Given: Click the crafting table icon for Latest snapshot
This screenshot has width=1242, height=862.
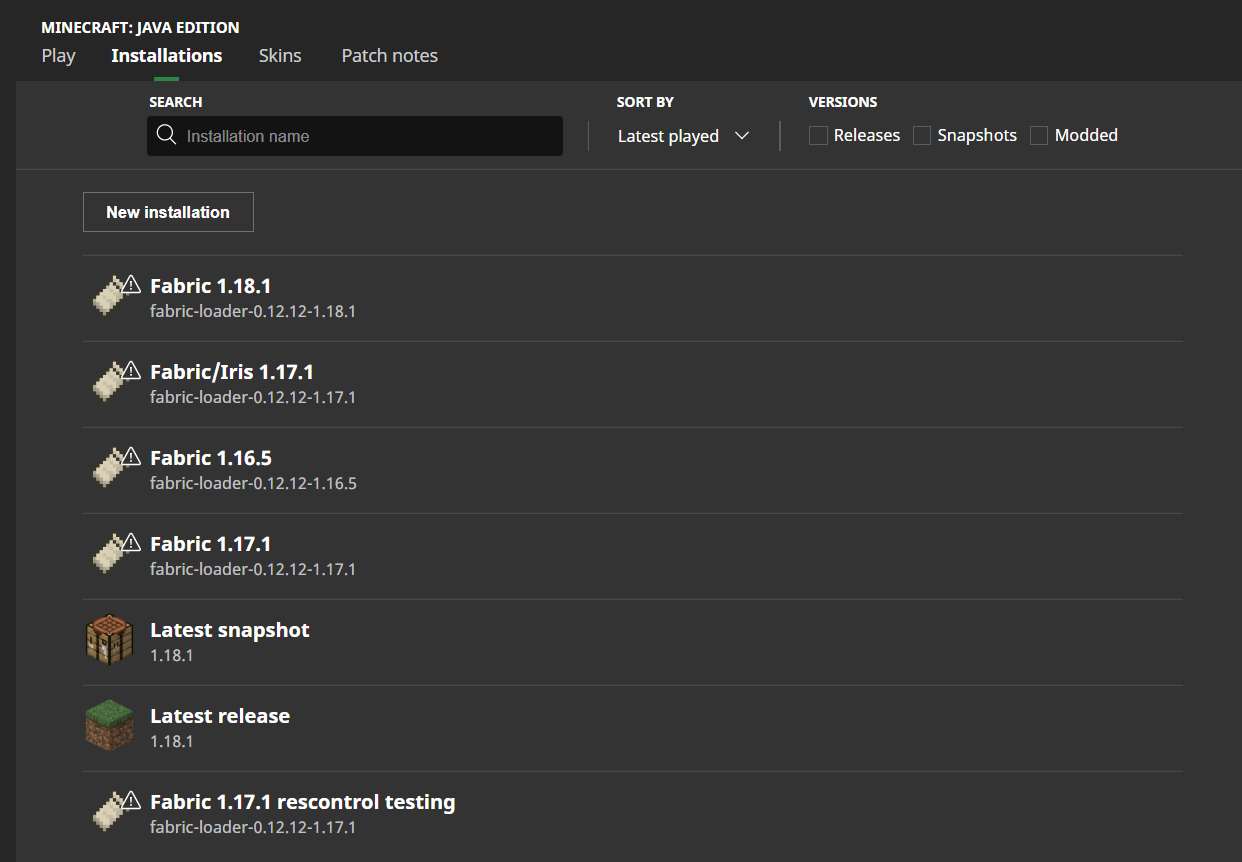Looking at the screenshot, I should pyautogui.click(x=109, y=641).
